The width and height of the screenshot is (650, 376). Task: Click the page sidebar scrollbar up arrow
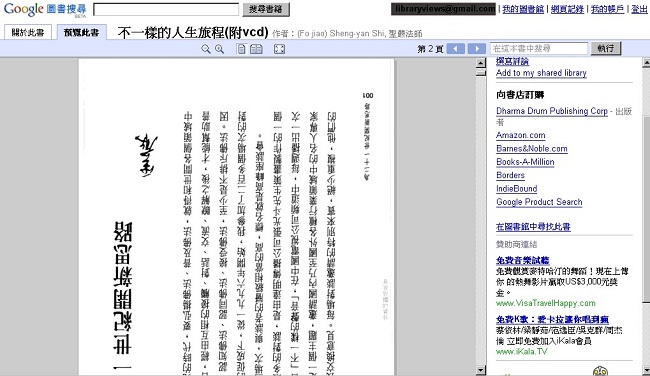[646, 63]
